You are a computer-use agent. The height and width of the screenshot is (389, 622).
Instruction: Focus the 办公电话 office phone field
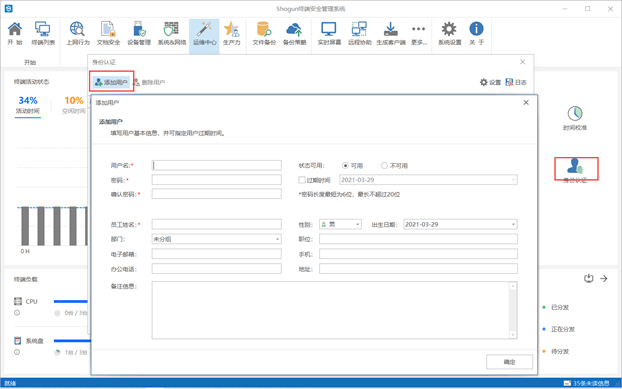pyautogui.click(x=217, y=268)
